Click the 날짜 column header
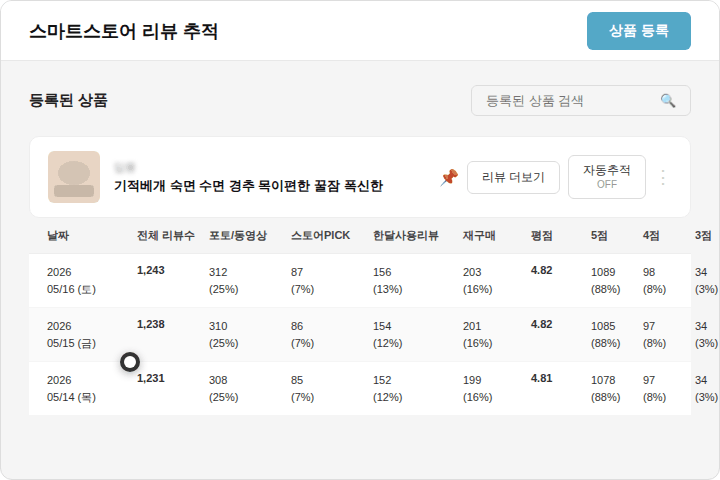Screen dimensions: 720x480 point(58,236)
